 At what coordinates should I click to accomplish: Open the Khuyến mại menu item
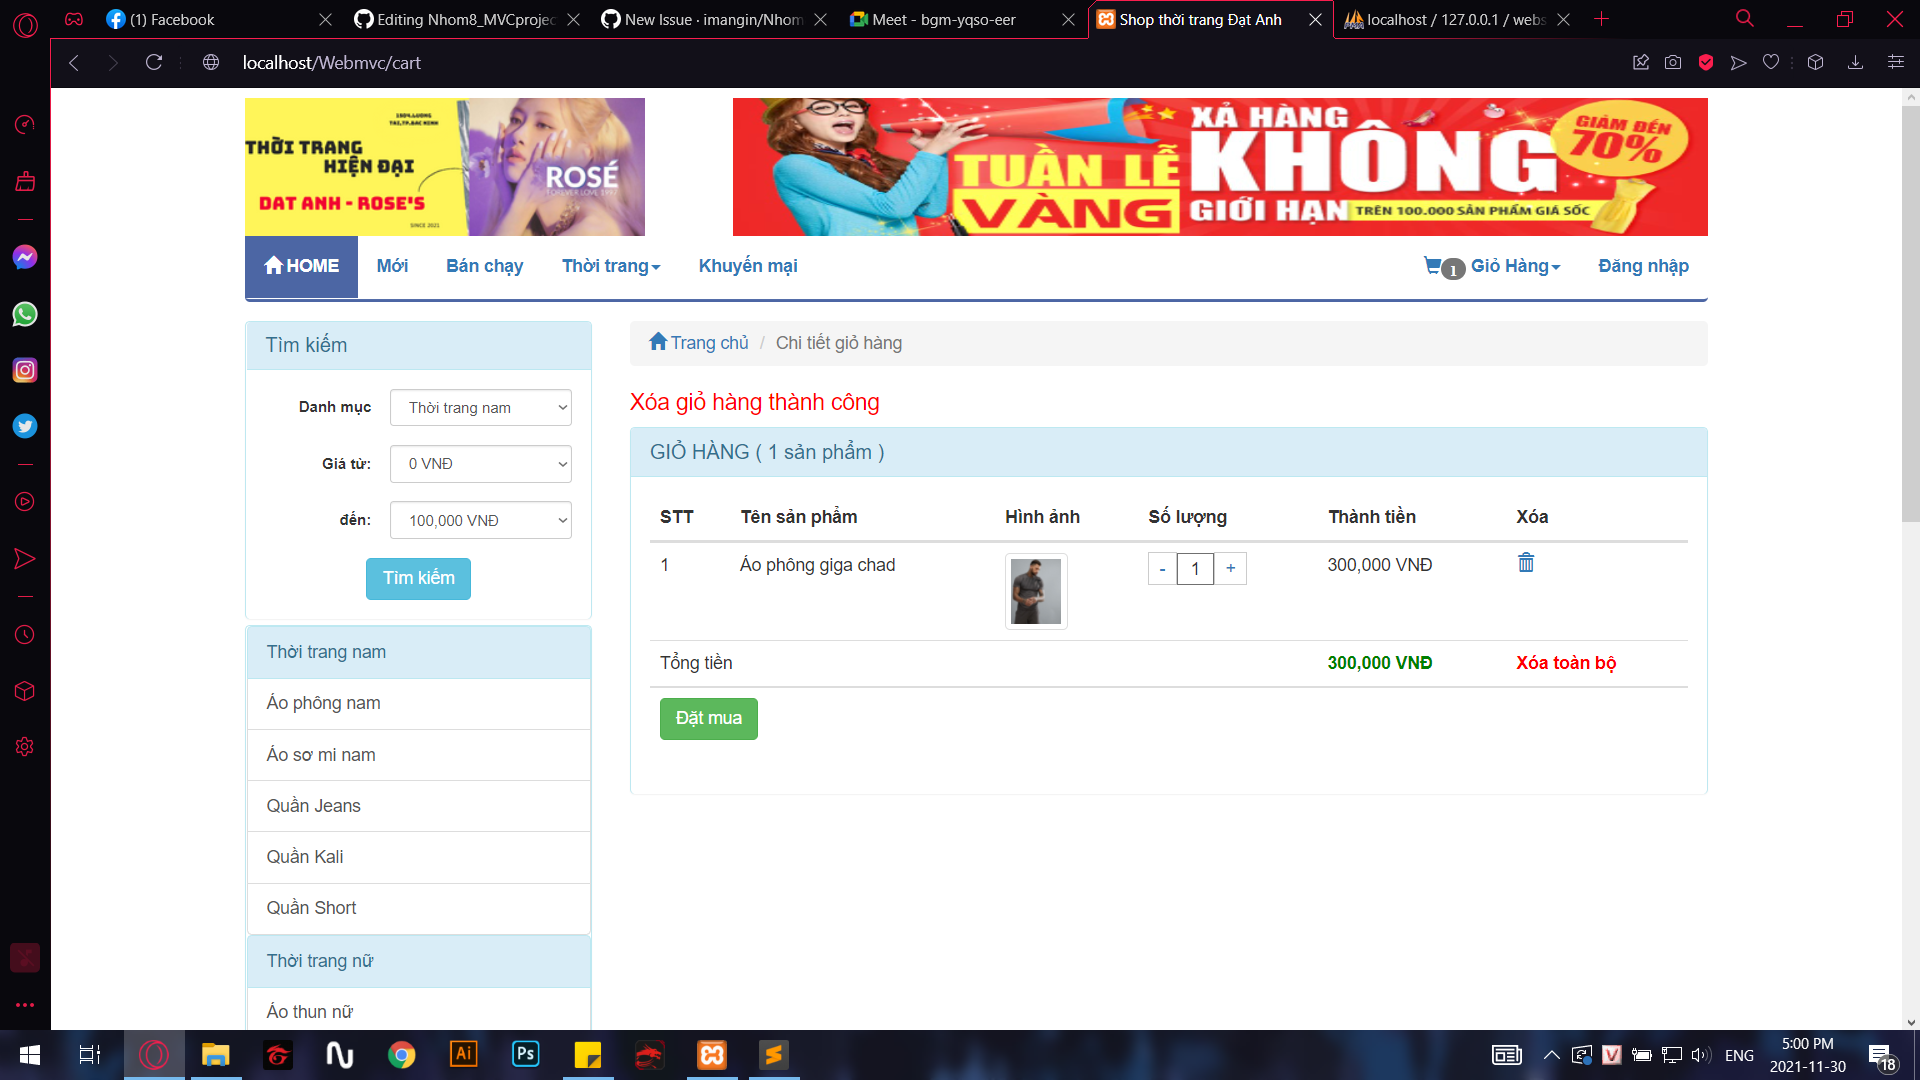748,266
